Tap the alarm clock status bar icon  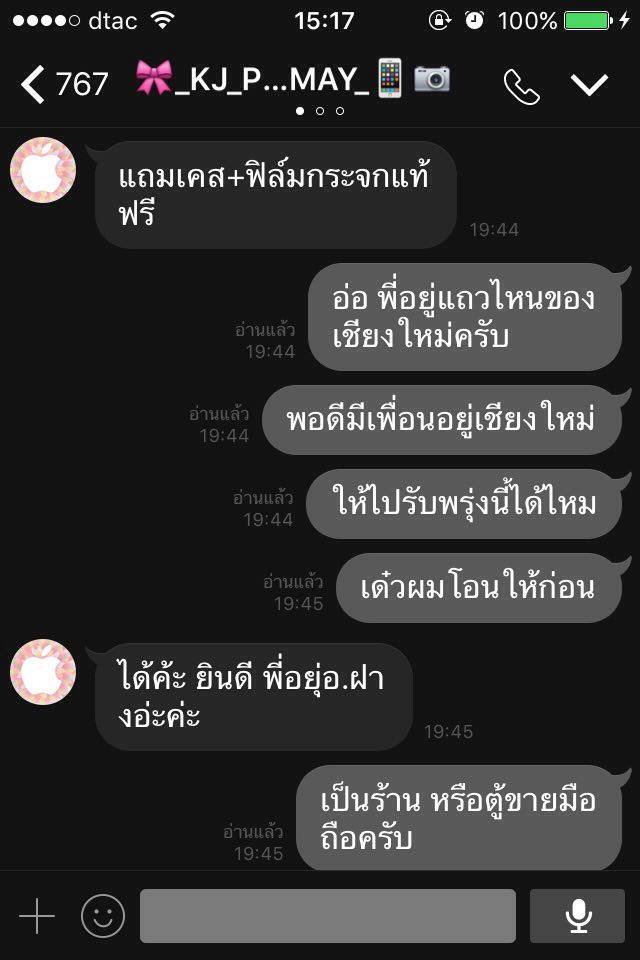coord(474,20)
